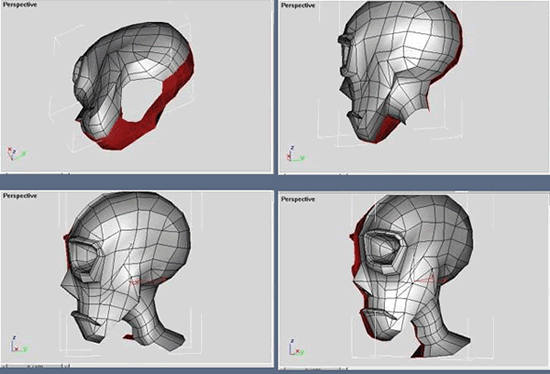Select head model with red outline along face
550x374 pixels.
point(411,277)
